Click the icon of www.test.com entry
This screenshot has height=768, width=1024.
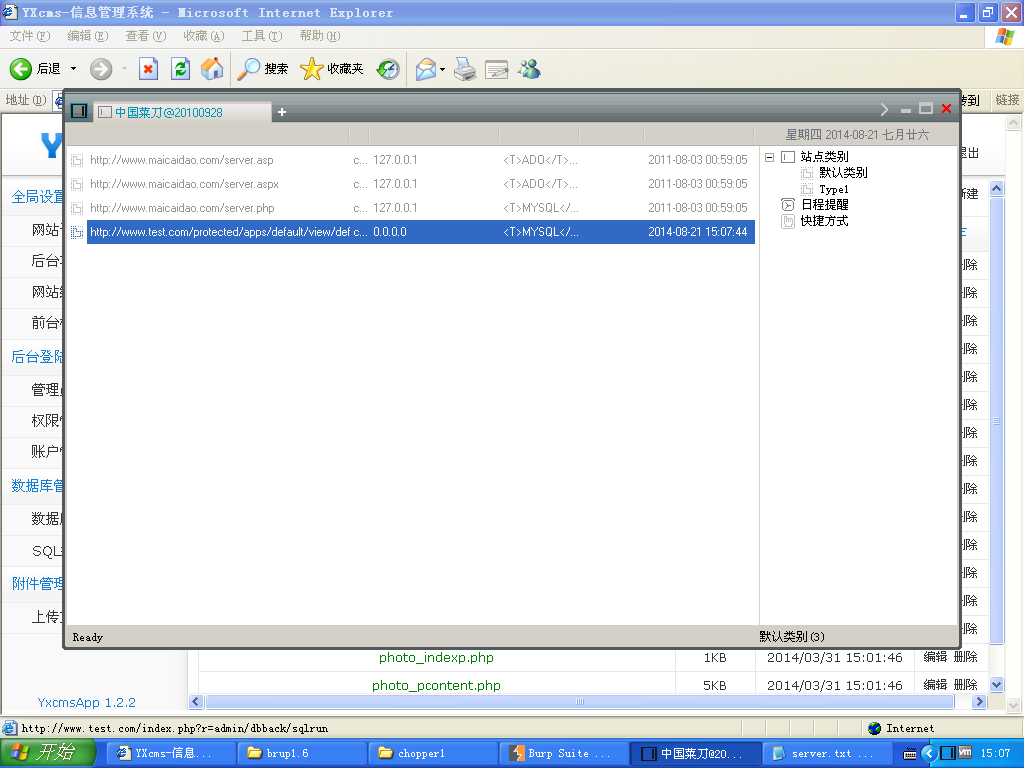tap(77, 232)
